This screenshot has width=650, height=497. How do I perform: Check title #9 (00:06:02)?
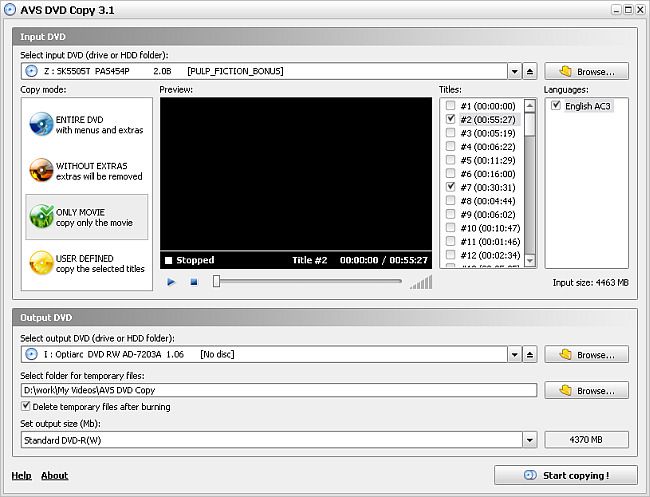pyautogui.click(x=450, y=214)
